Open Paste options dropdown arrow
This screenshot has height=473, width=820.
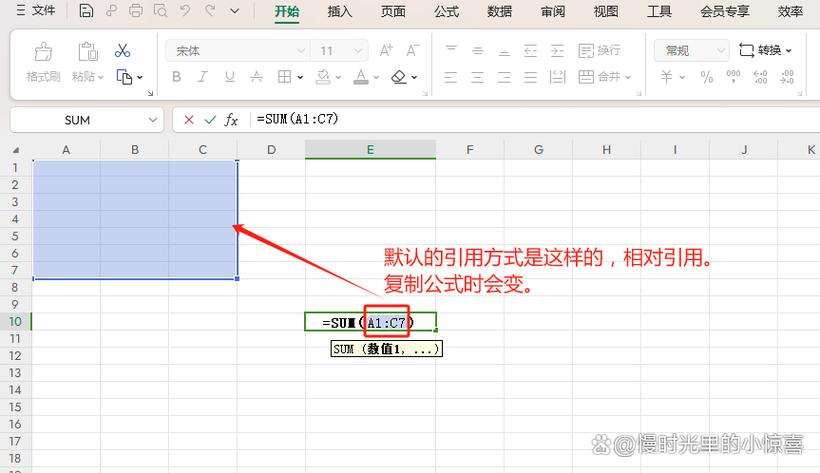pos(101,77)
